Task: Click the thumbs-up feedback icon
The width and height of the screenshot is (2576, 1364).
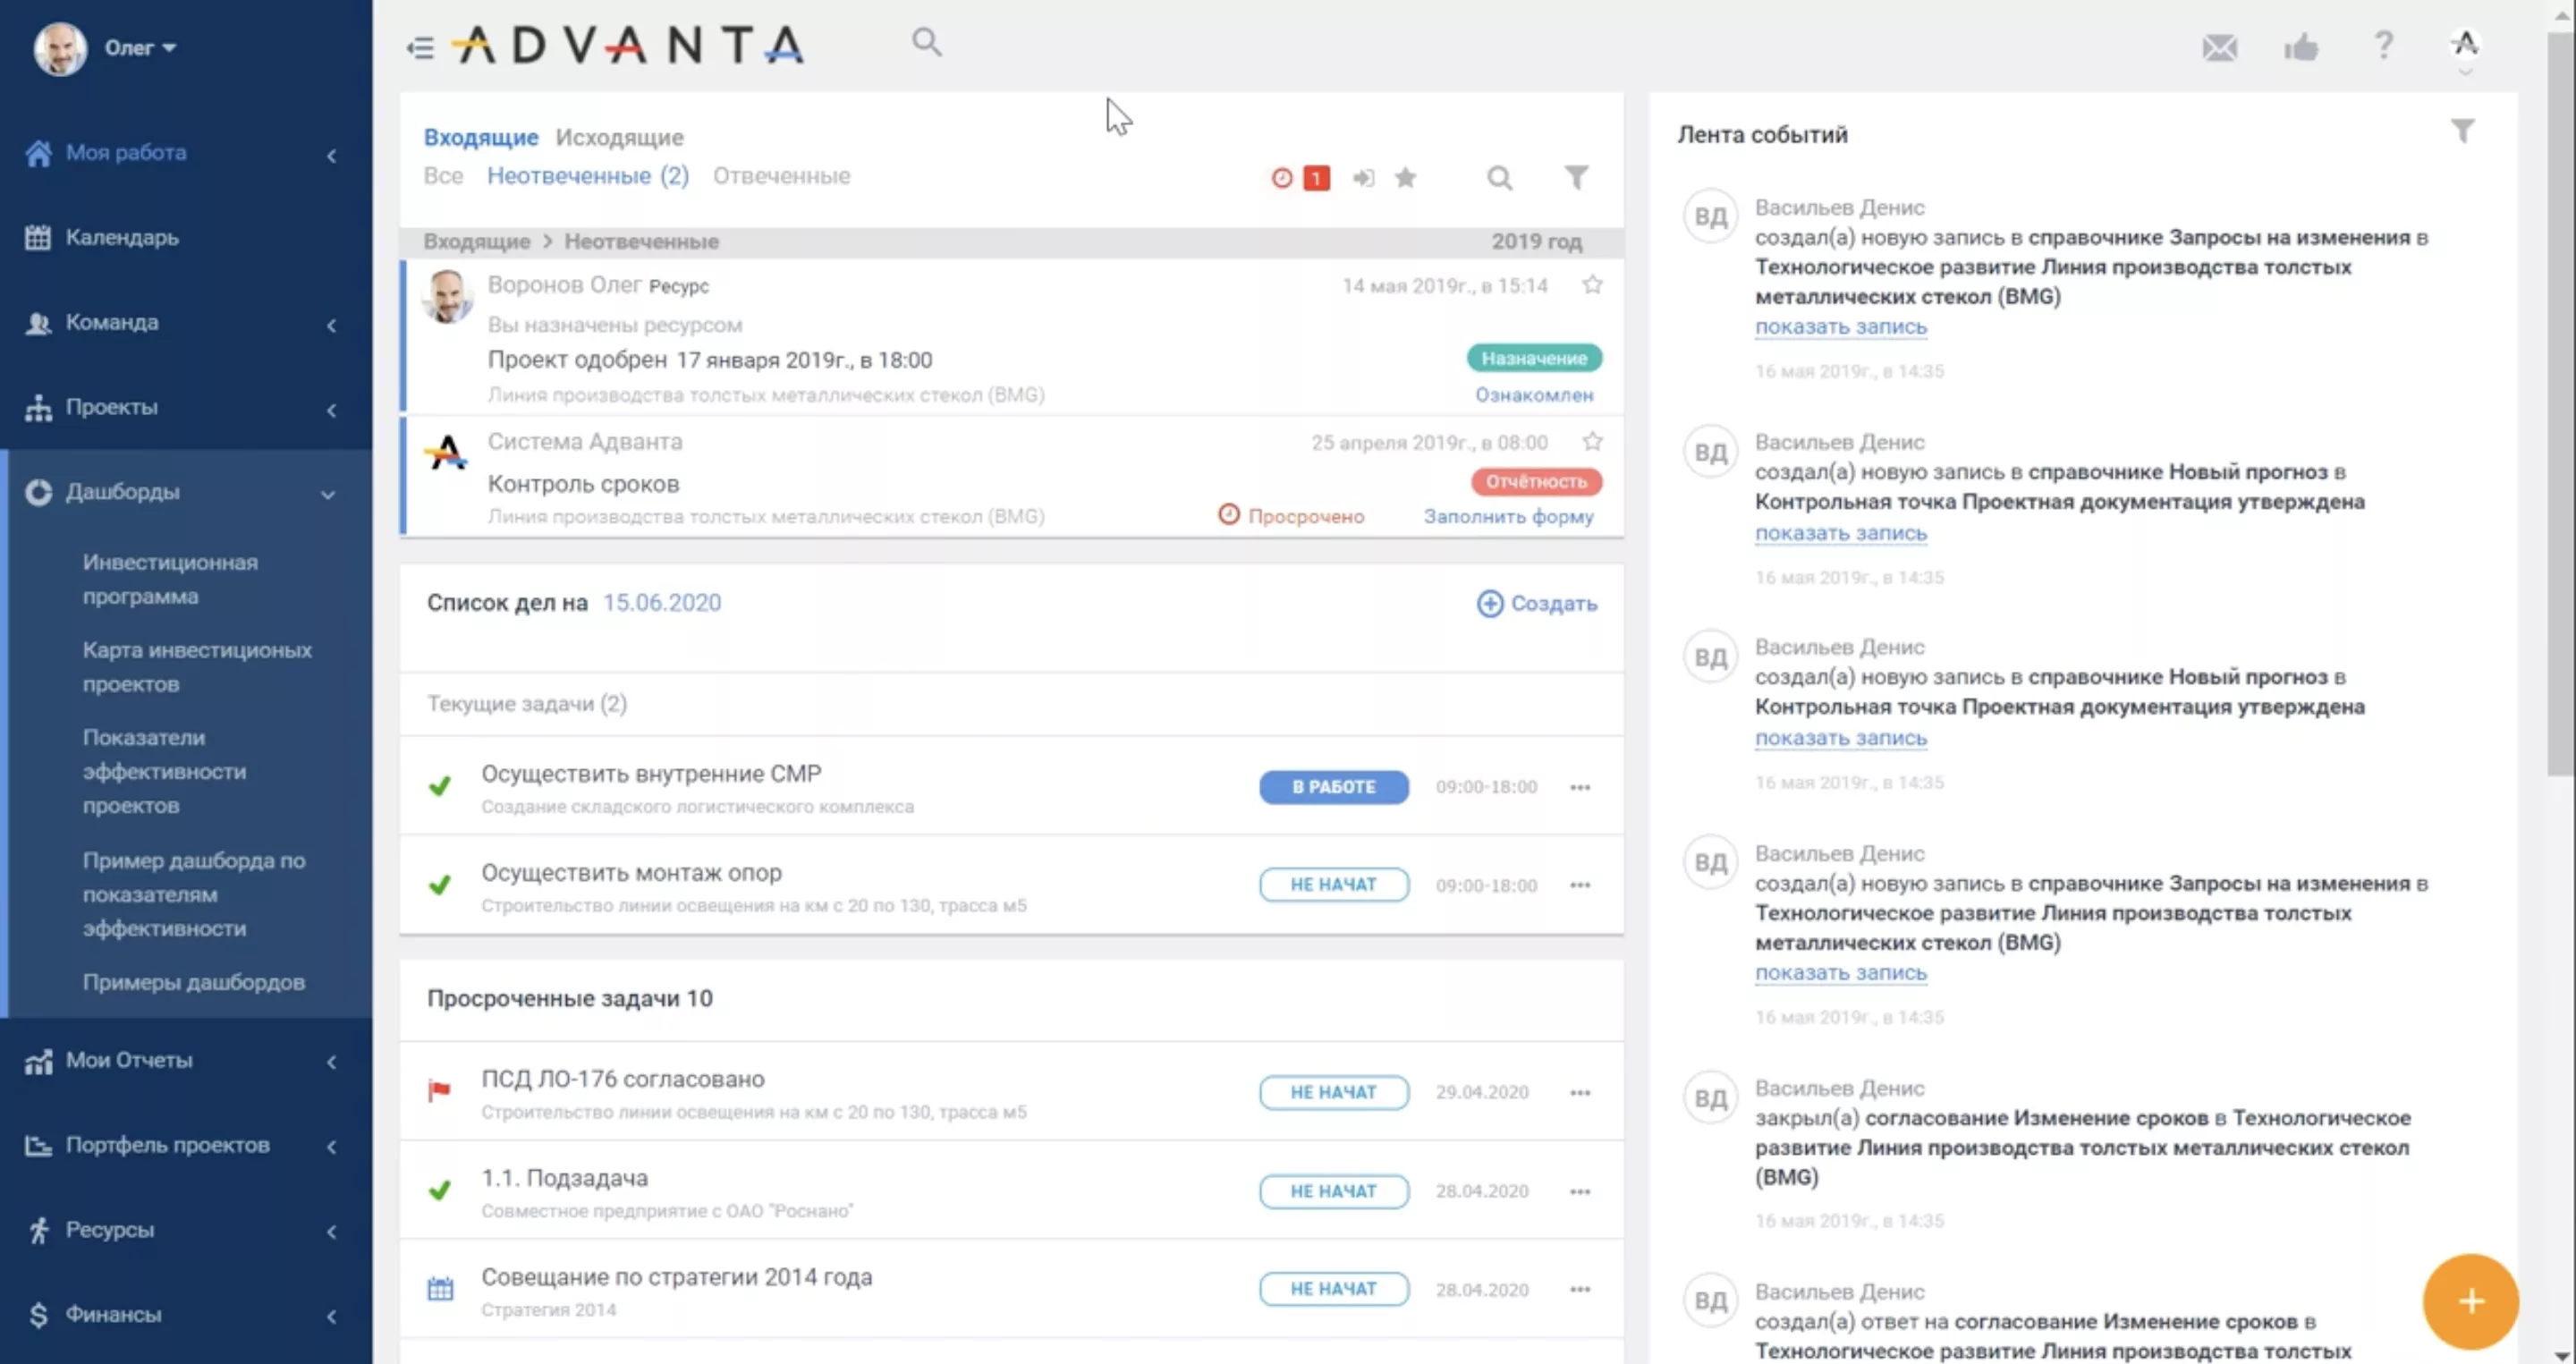Action: click(x=2300, y=47)
